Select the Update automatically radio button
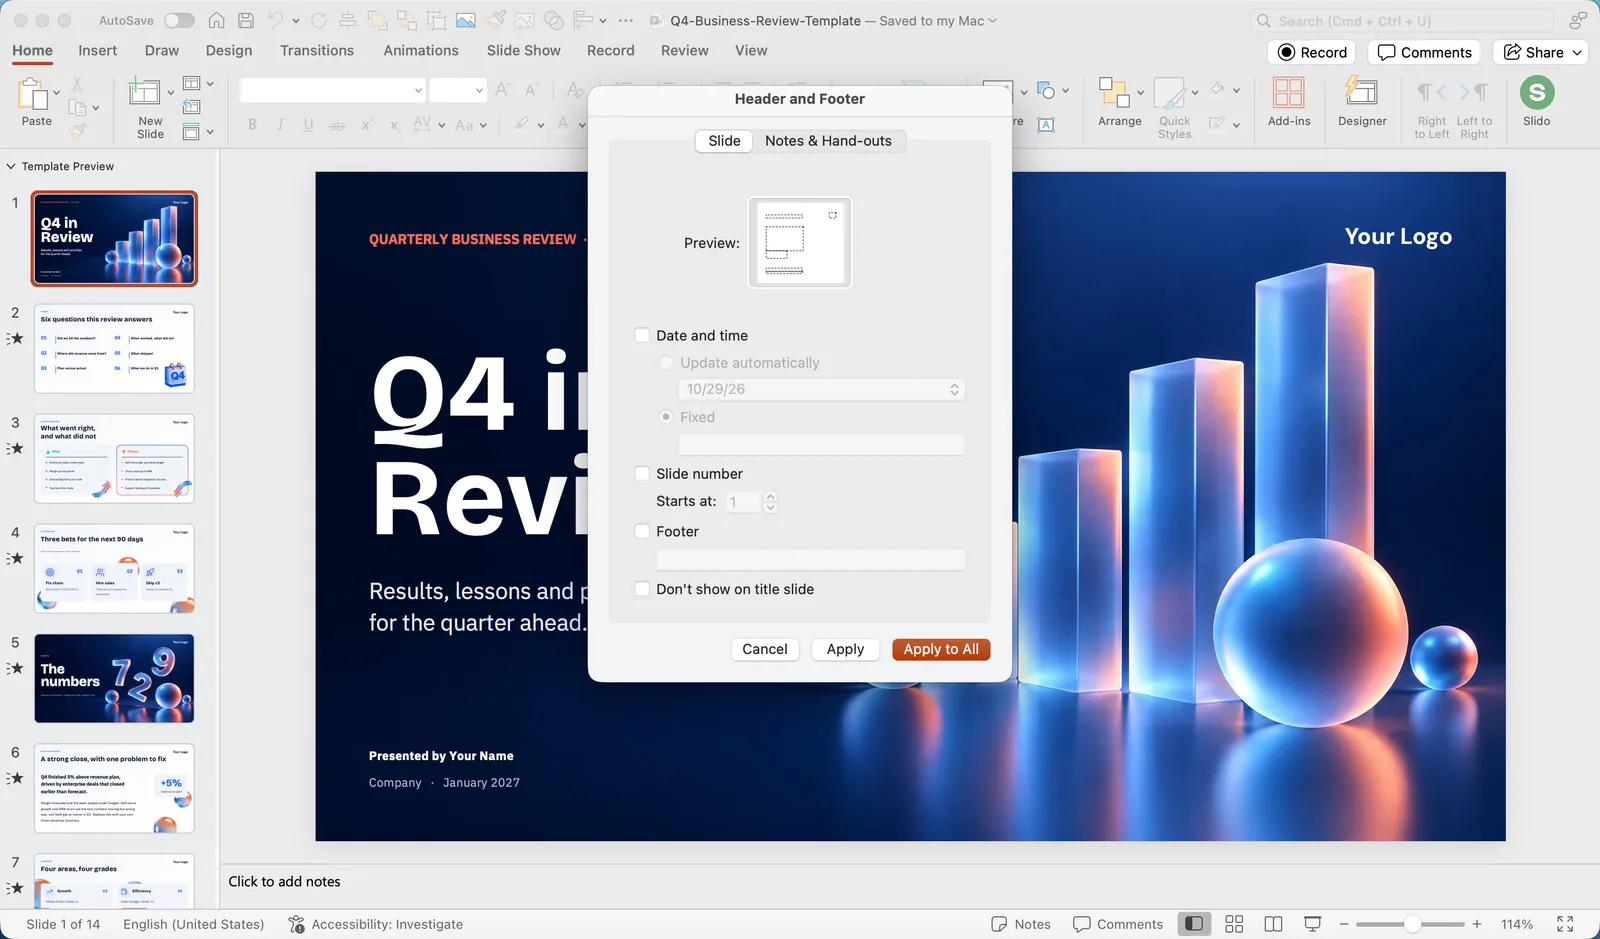This screenshot has width=1600, height=939. click(666, 363)
